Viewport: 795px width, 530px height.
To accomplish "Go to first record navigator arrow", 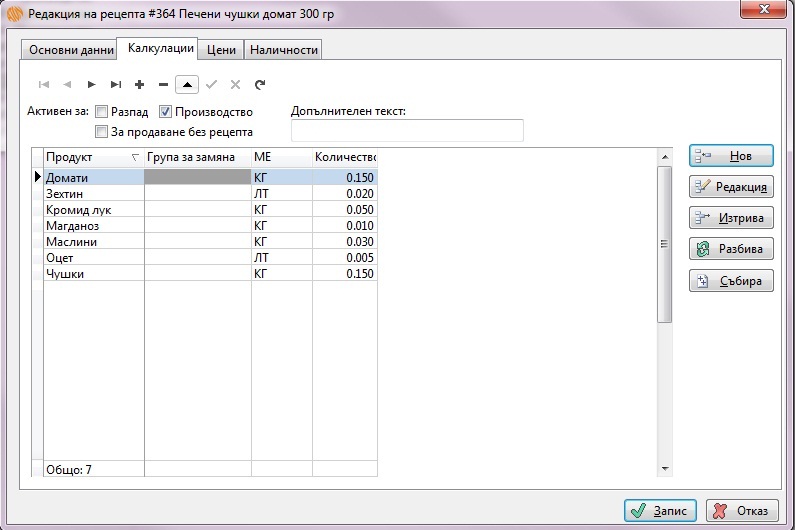I will coord(43,85).
